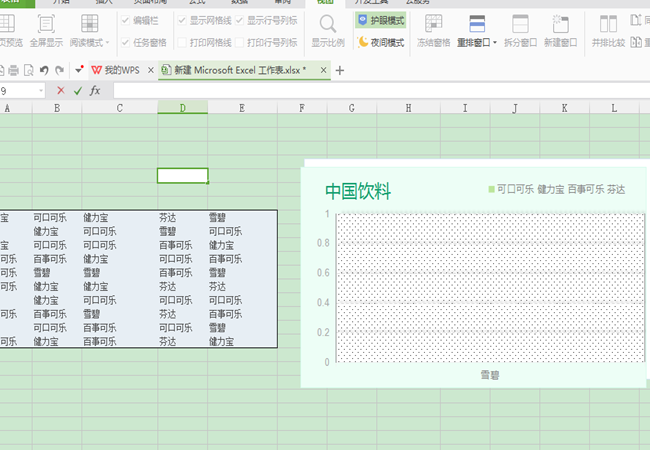Viewport: 650px width, 450px height.
Task: Select column header J
Action: click(515, 108)
